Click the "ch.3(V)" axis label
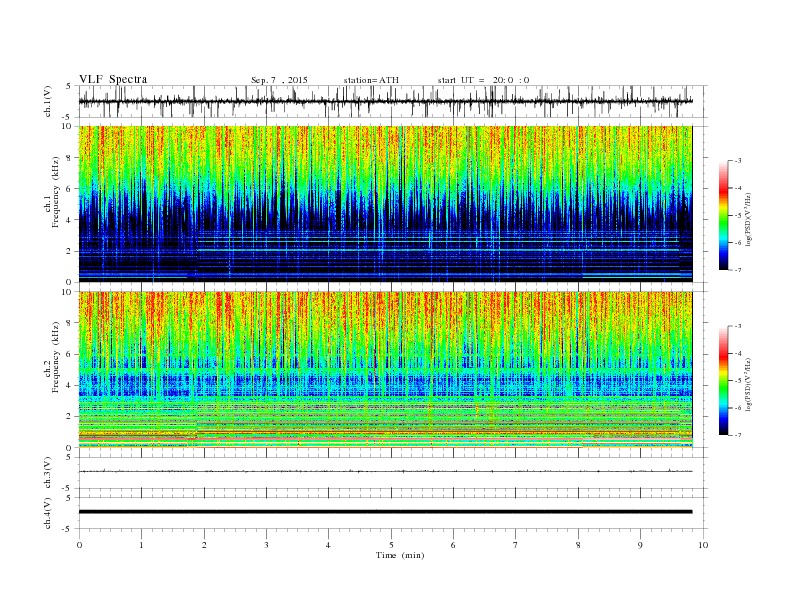 coord(48,473)
